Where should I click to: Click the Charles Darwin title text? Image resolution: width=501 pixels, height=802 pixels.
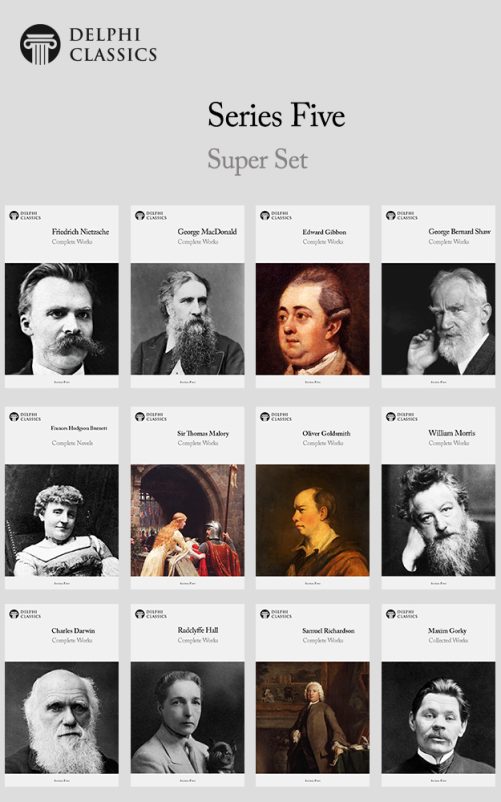pyautogui.click(x=73, y=631)
